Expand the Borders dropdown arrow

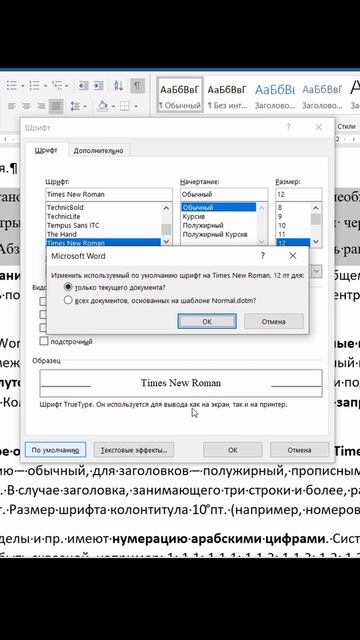136,107
